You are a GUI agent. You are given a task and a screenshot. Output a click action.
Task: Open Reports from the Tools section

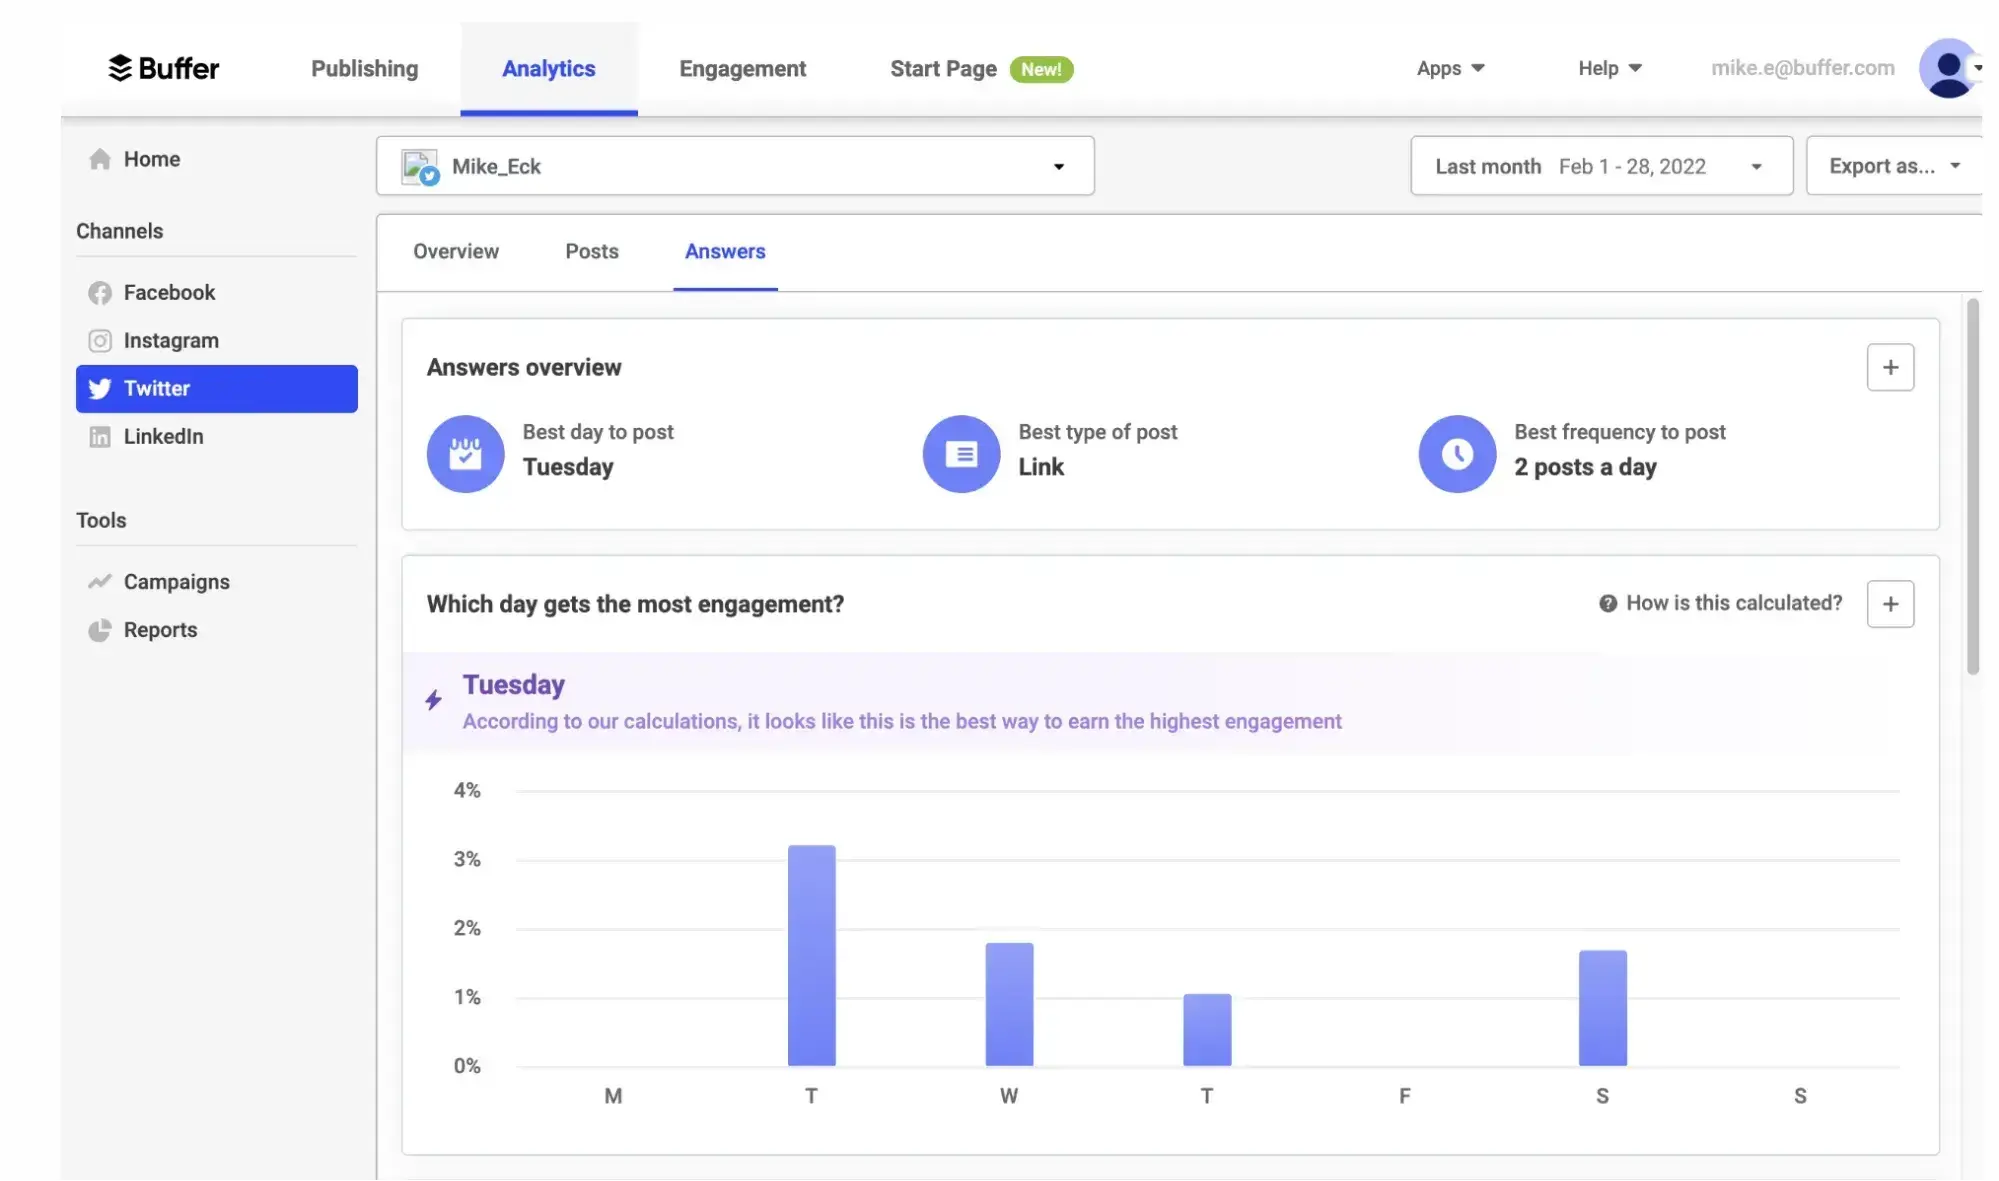point(159,630)
